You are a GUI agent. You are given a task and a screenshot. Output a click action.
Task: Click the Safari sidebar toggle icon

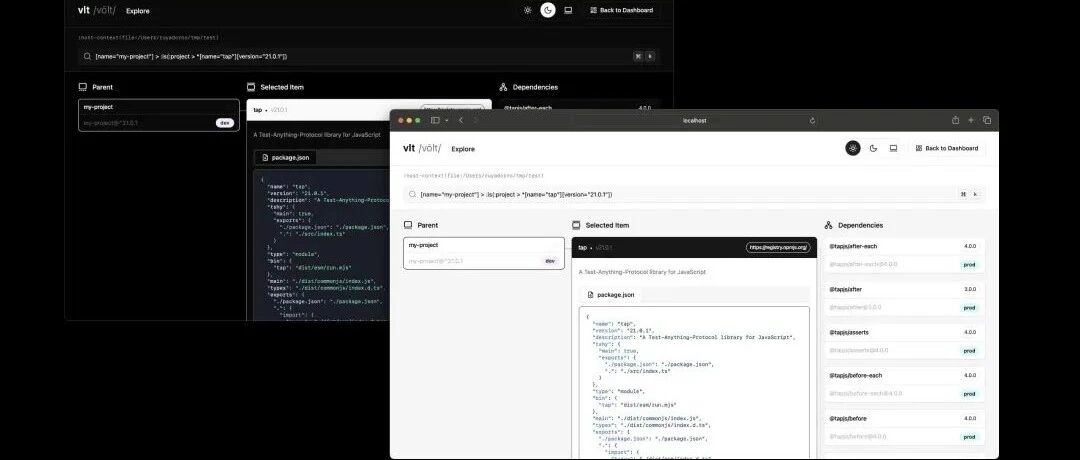(435, 121)
